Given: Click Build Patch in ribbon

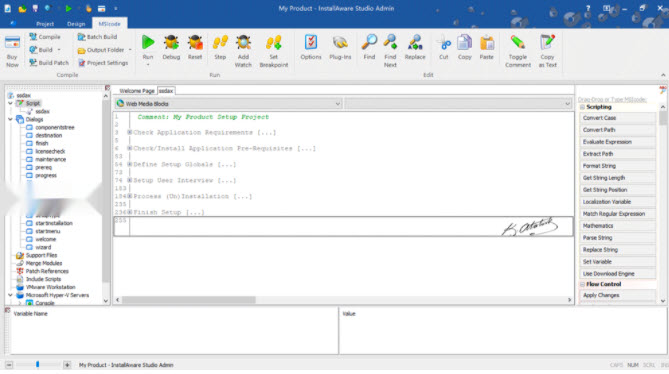Looking at the screenshot, I should (x=49, y=63).
